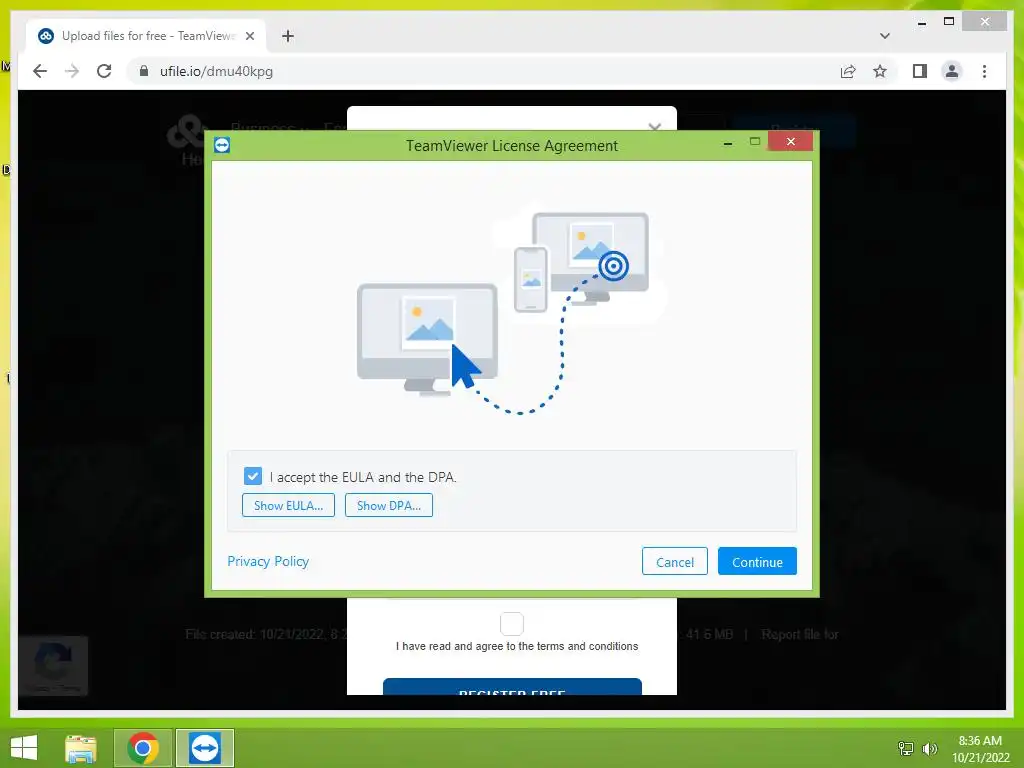Open a new Chrome tab
Screen dimensions: 1024x768
tap(288, 36)
